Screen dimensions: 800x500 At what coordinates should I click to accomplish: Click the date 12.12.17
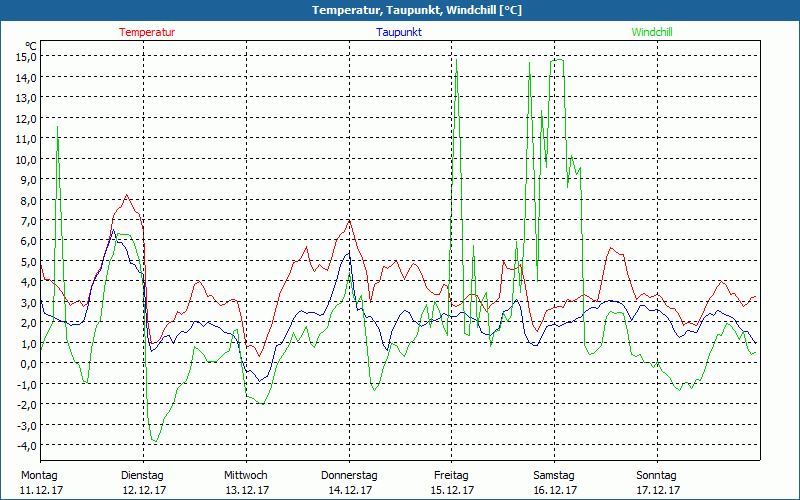tap(144, 490)
